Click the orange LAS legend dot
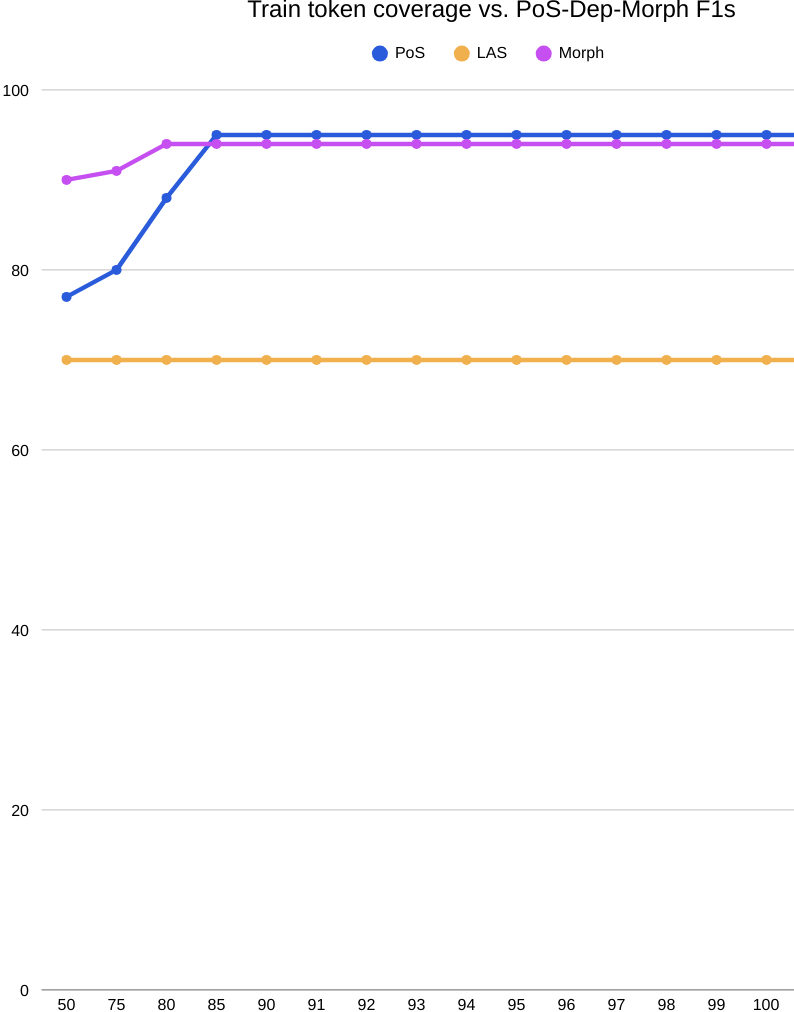Viewport: 794px width, 1012px height. (461, 54)
